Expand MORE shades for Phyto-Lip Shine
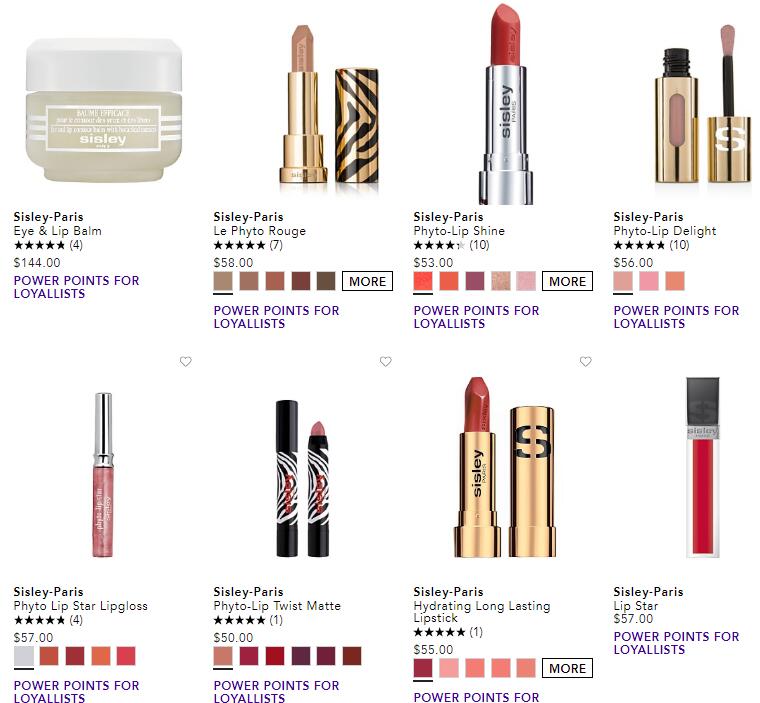The height and width of the screenshot is (703, 760). pyautogui.click(x=567, y=281)
